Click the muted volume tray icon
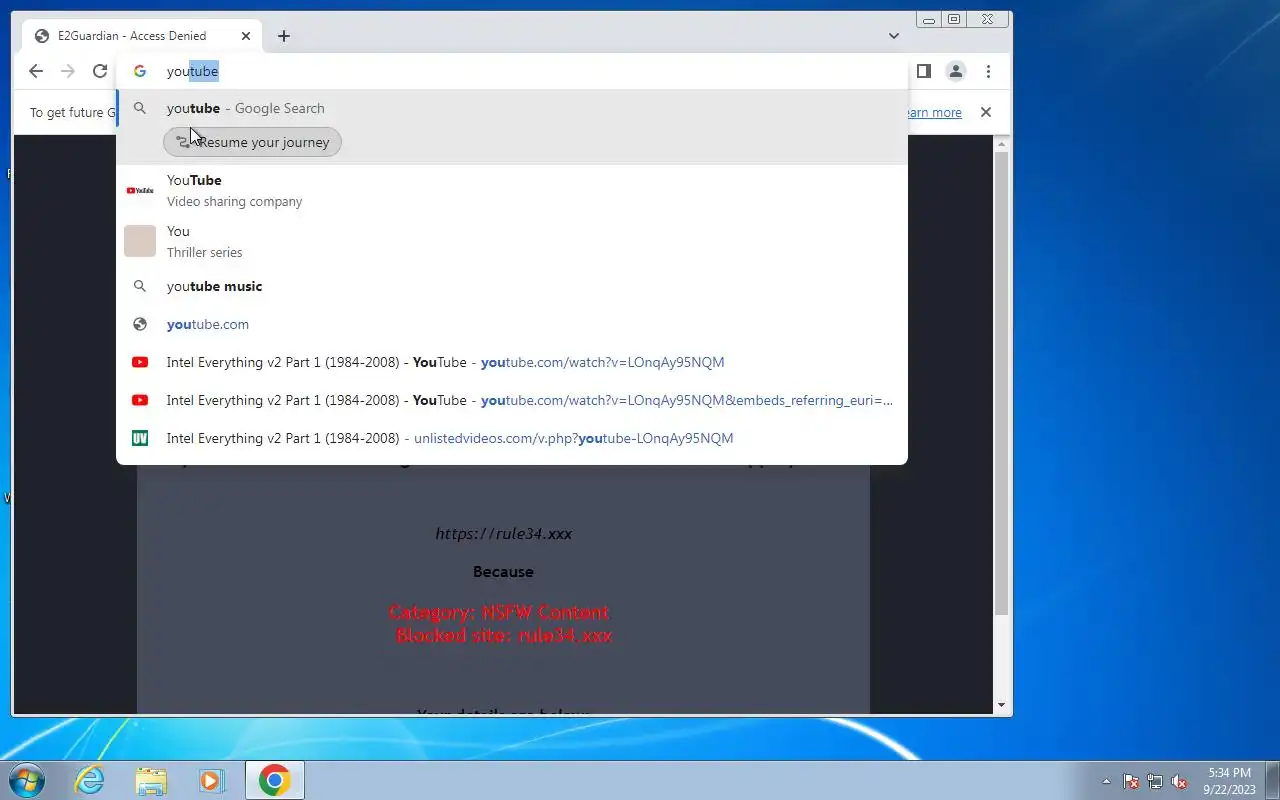The width and height of the screenshot is (1280, 800). click(x=1180, y=781)
